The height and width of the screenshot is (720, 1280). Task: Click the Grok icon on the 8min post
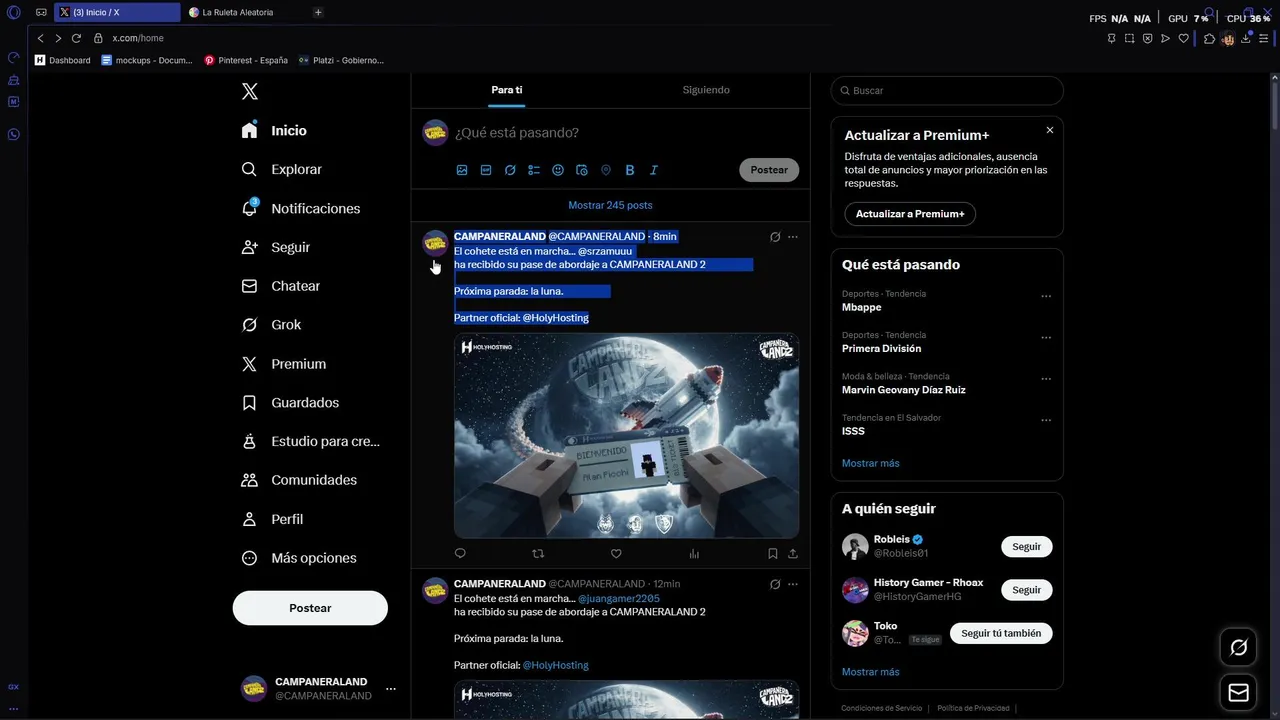[775, 237]
